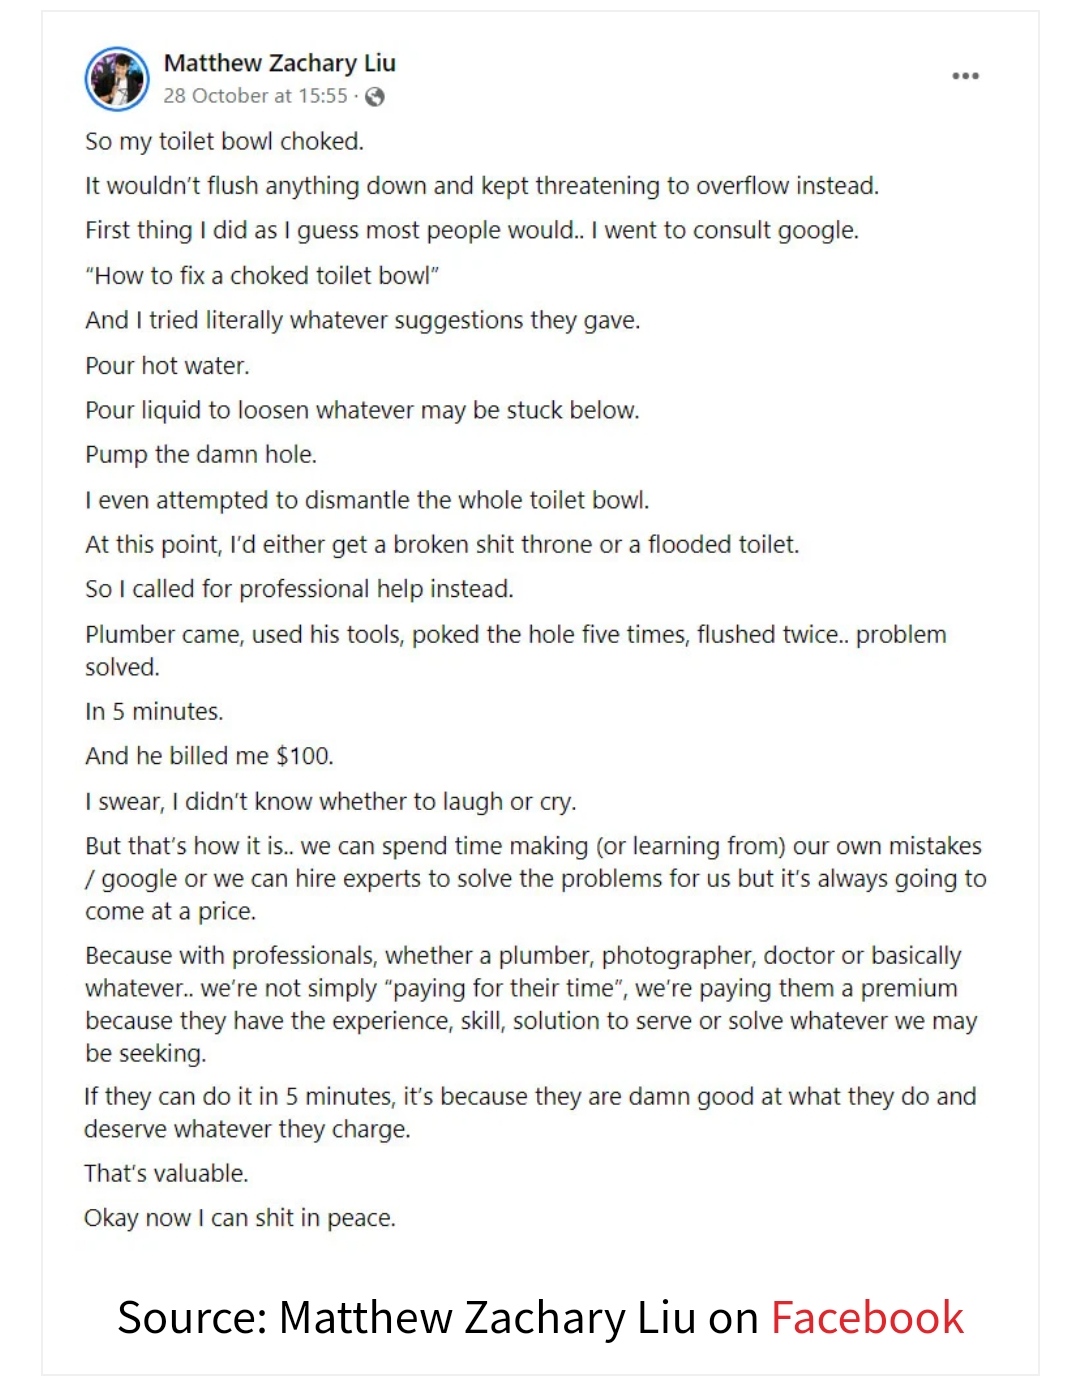
Task: Click the '28 October at 15:55' timestamp
Action: pyautogui.click(x=255, y=96)
